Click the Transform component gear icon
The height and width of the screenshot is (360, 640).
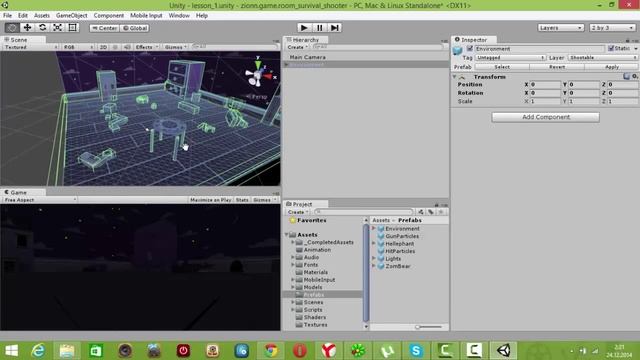tap(635, 76)
